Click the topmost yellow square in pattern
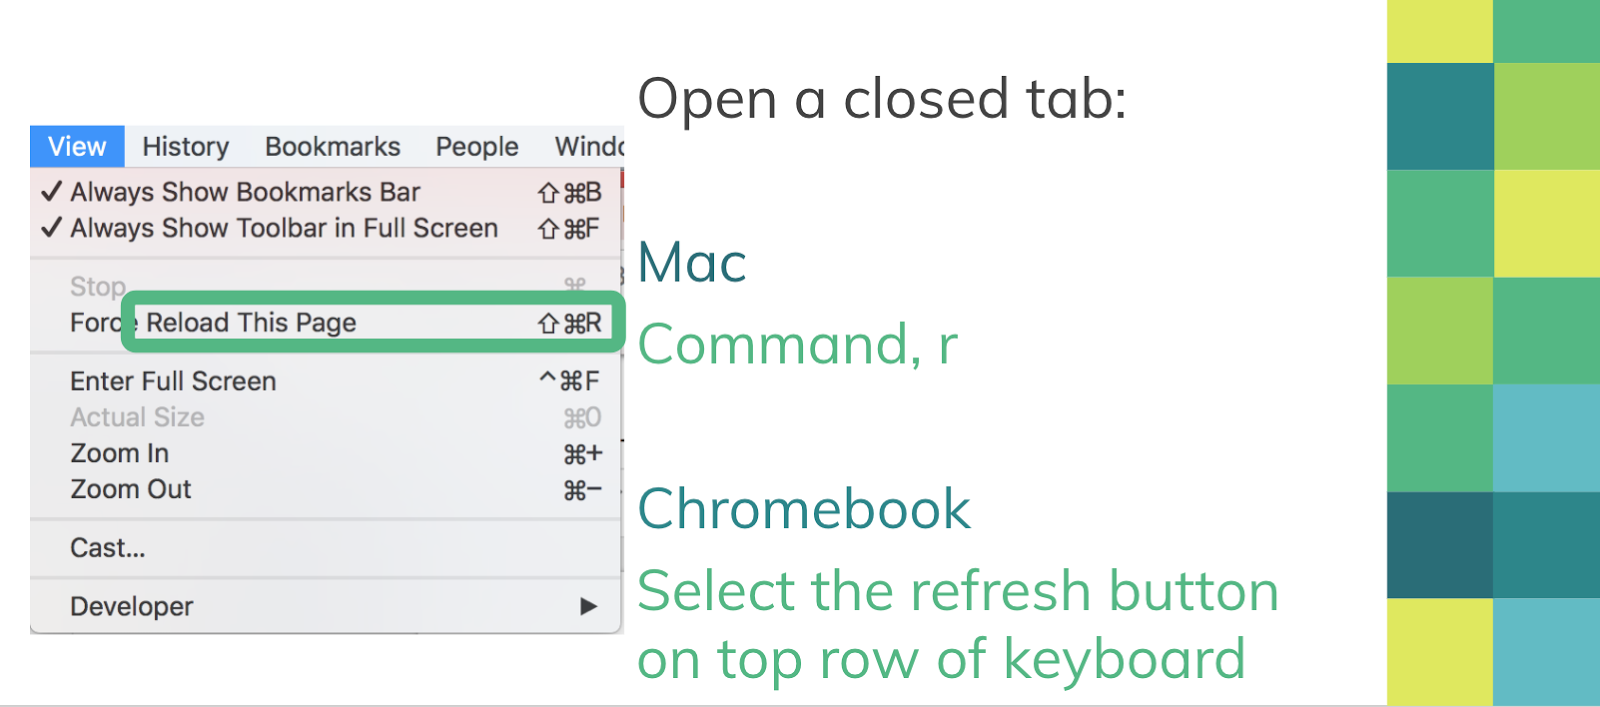 [1439, 30]
